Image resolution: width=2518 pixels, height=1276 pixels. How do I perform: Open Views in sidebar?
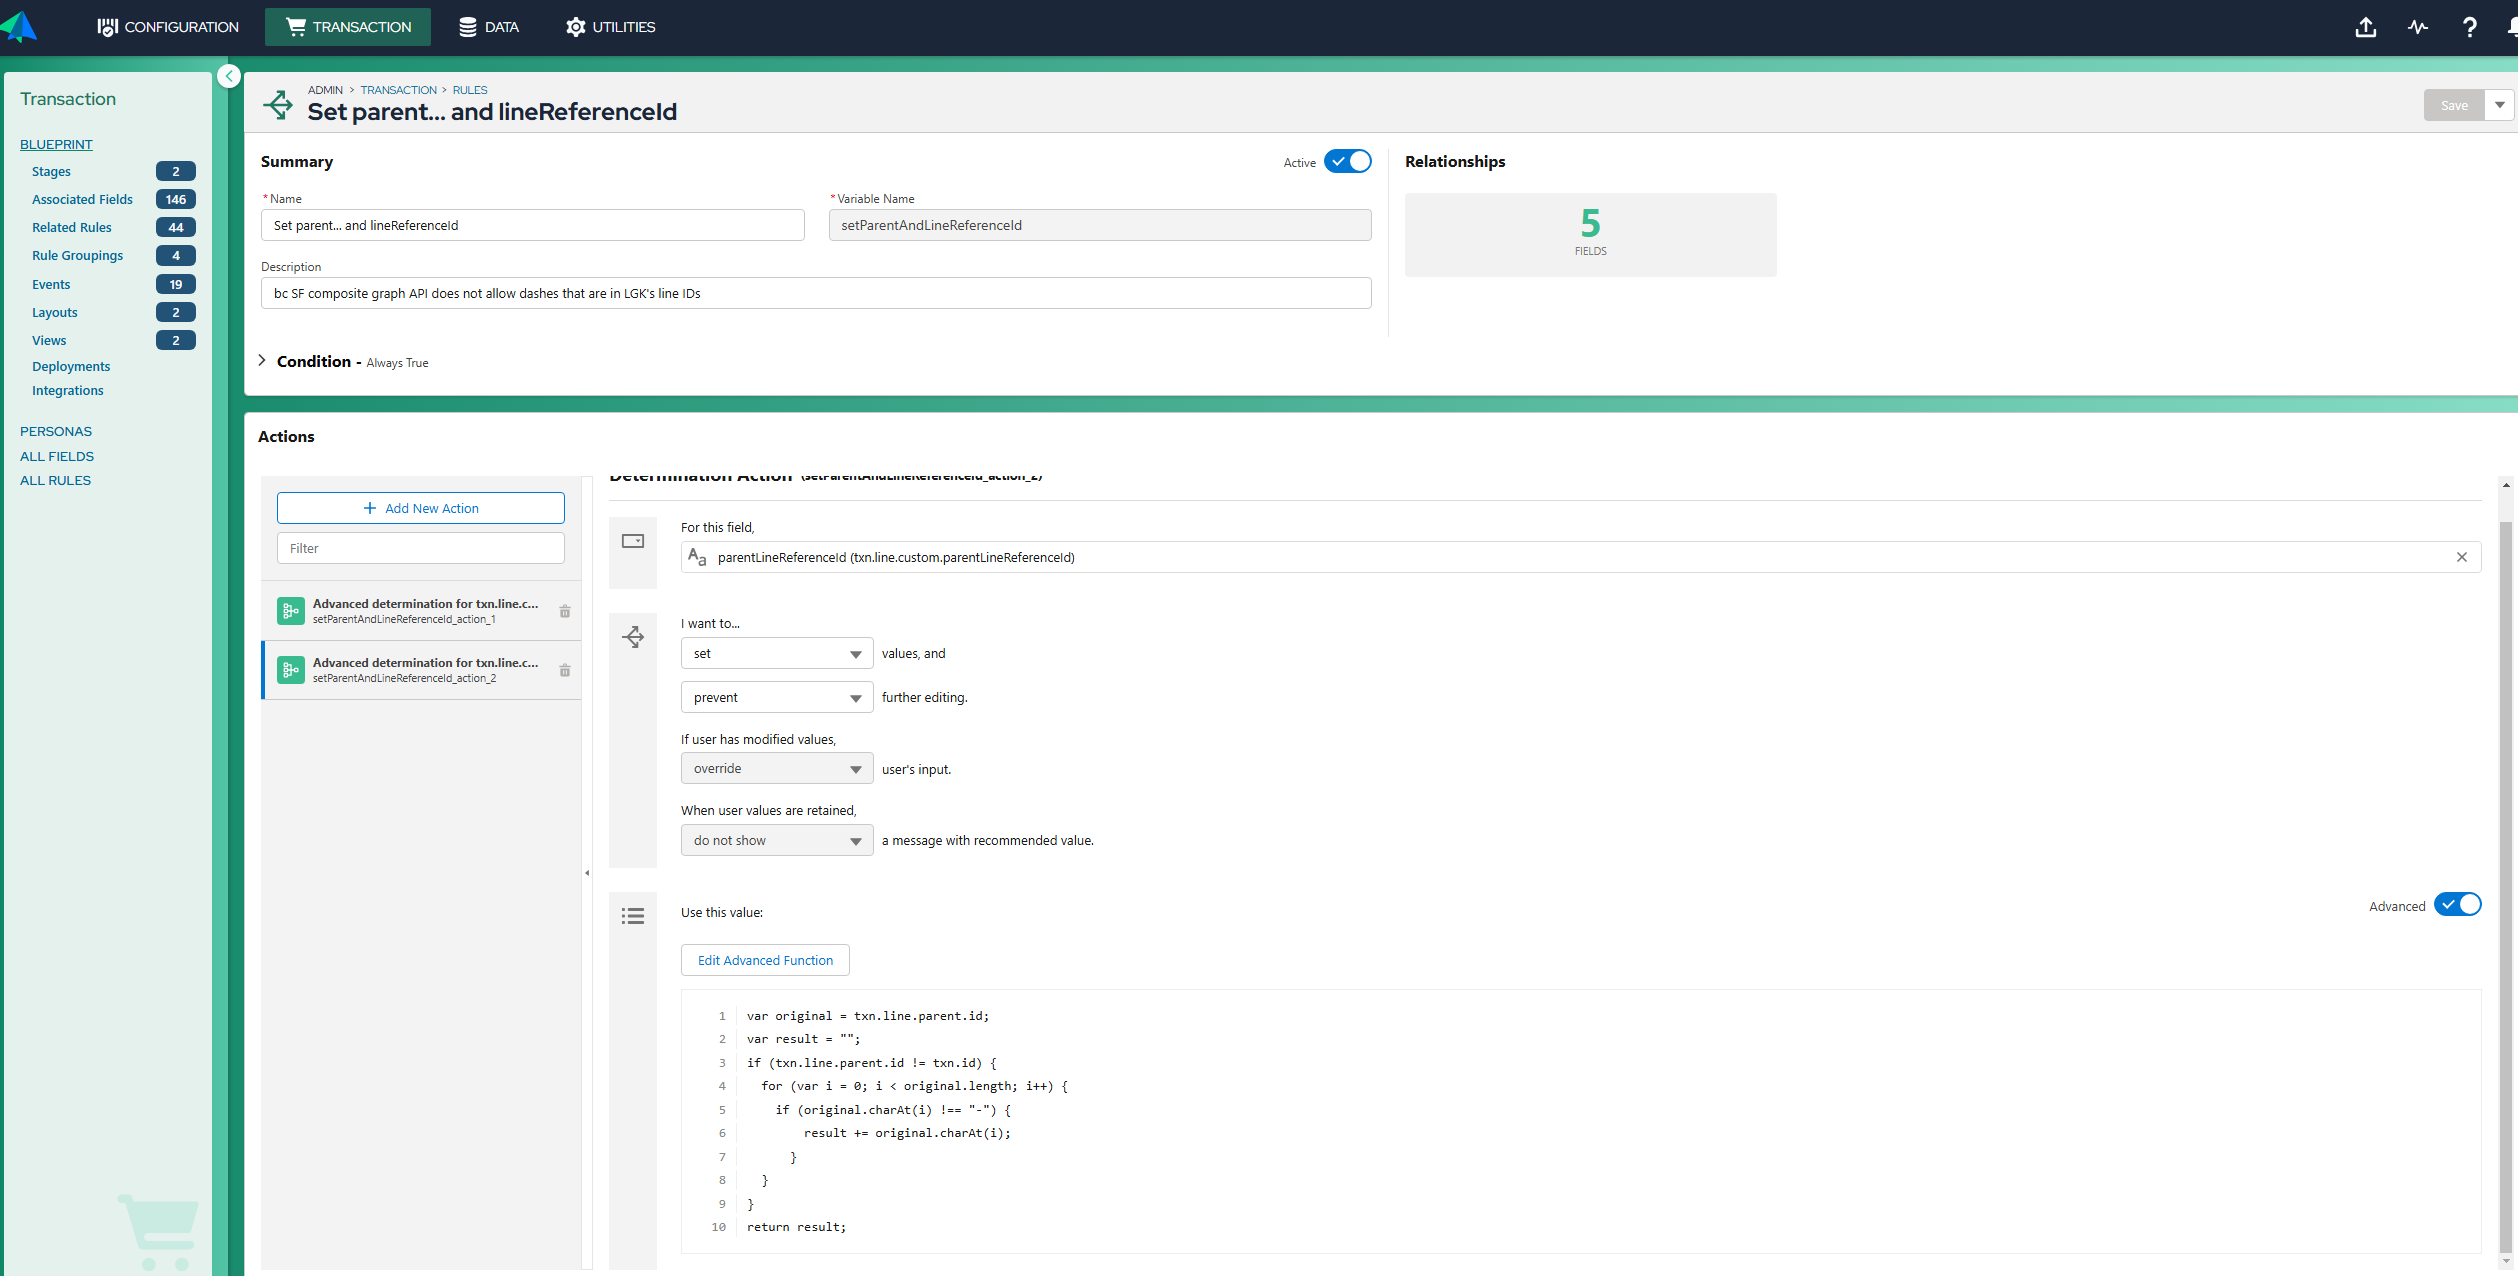[49, 341]
